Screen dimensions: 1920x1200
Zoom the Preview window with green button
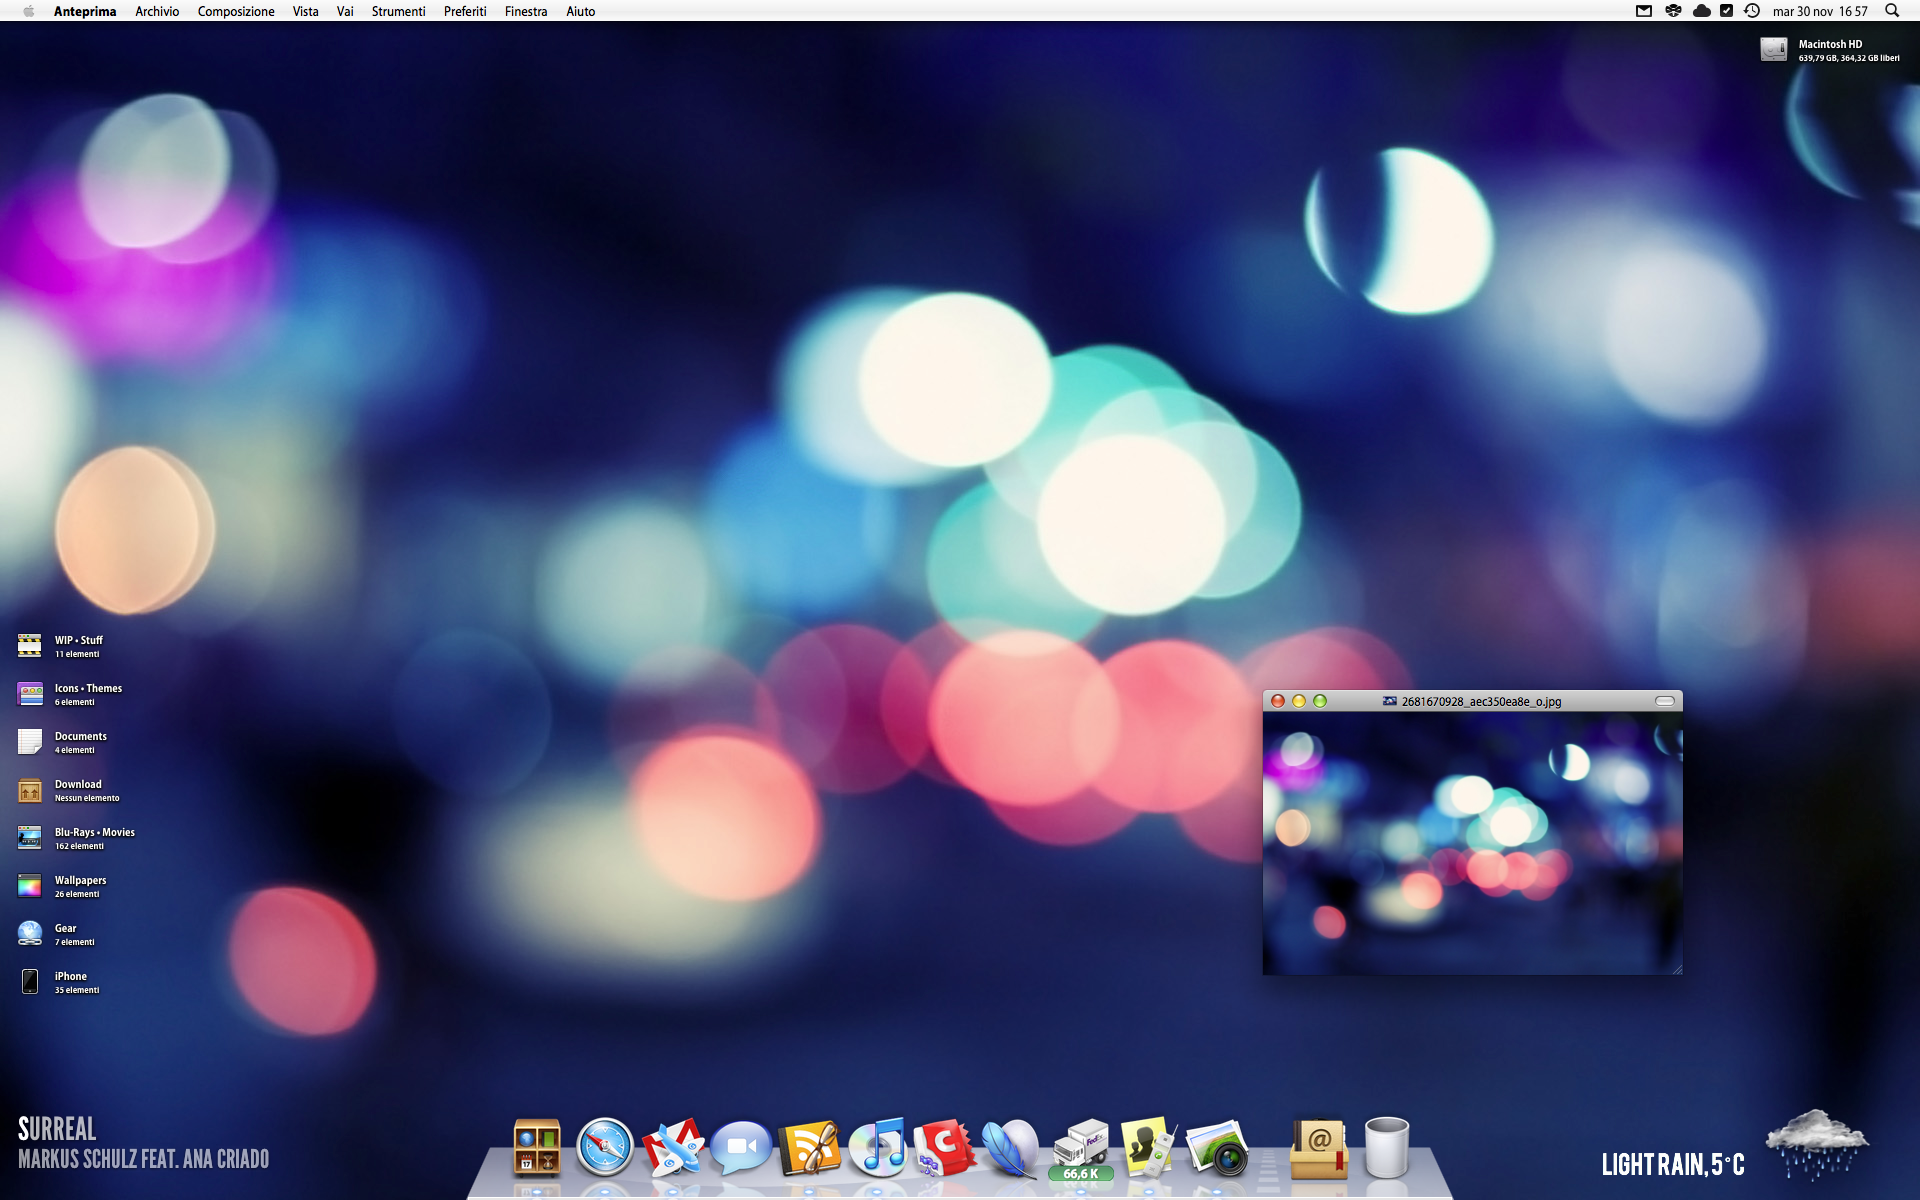click(x=1320, y=701)
